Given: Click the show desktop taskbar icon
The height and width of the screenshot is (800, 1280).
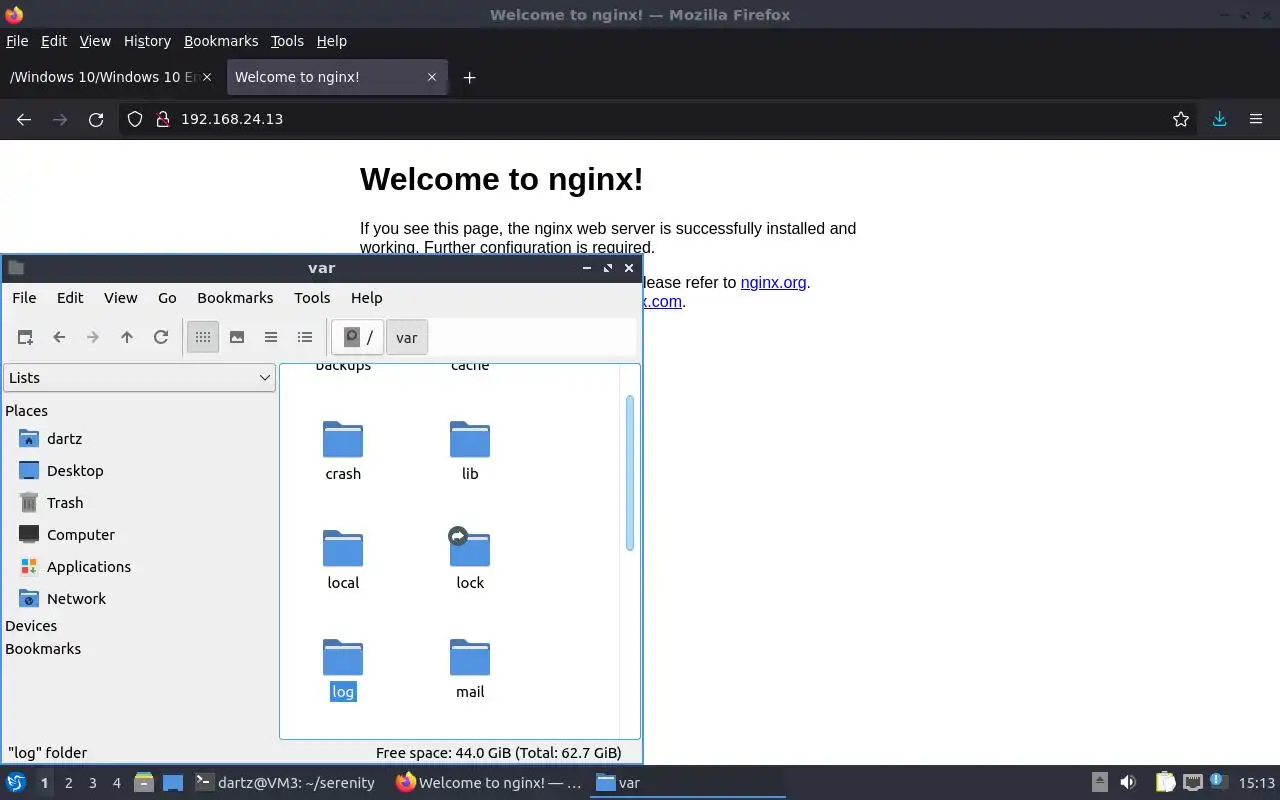Looking at the screenshot, I should (x=172, y=783).
